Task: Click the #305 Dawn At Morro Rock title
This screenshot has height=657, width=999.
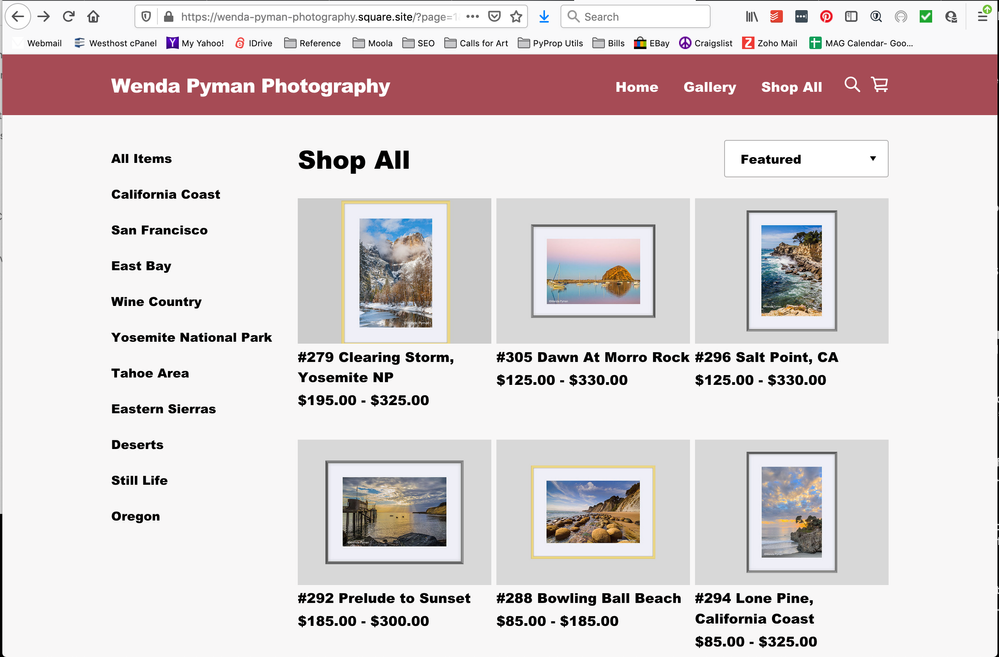Action: pos(593,357)
